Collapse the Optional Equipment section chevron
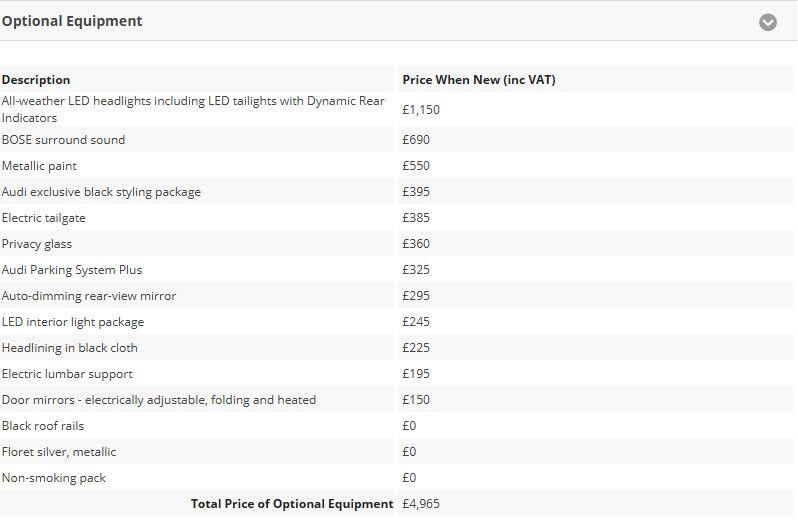 (767, 22)
